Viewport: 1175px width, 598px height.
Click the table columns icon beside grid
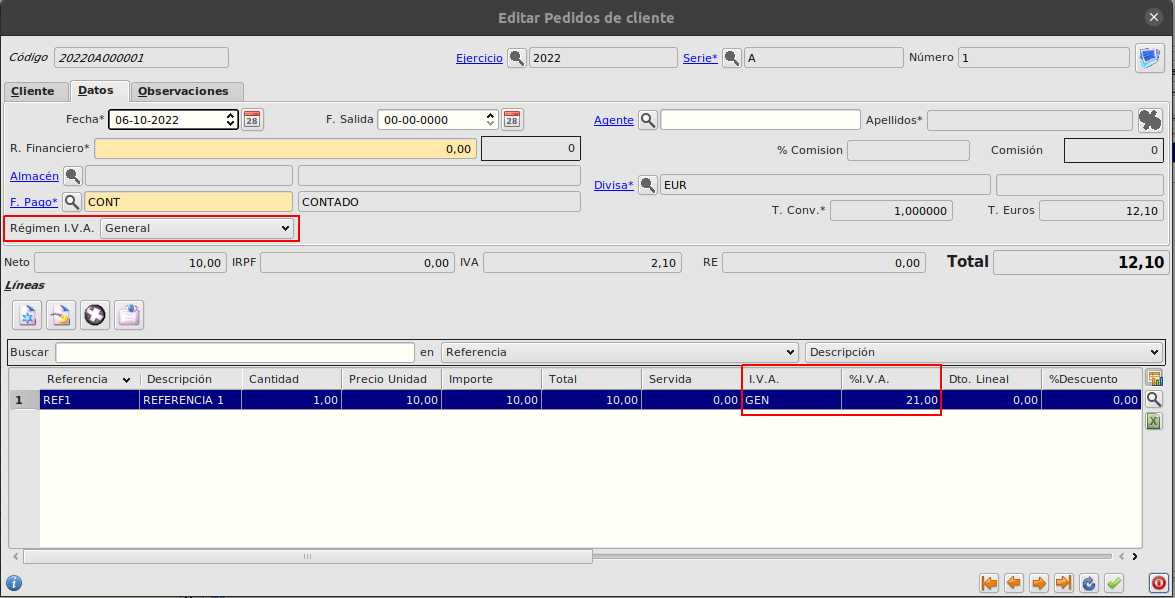click(x=1154, y=378)
